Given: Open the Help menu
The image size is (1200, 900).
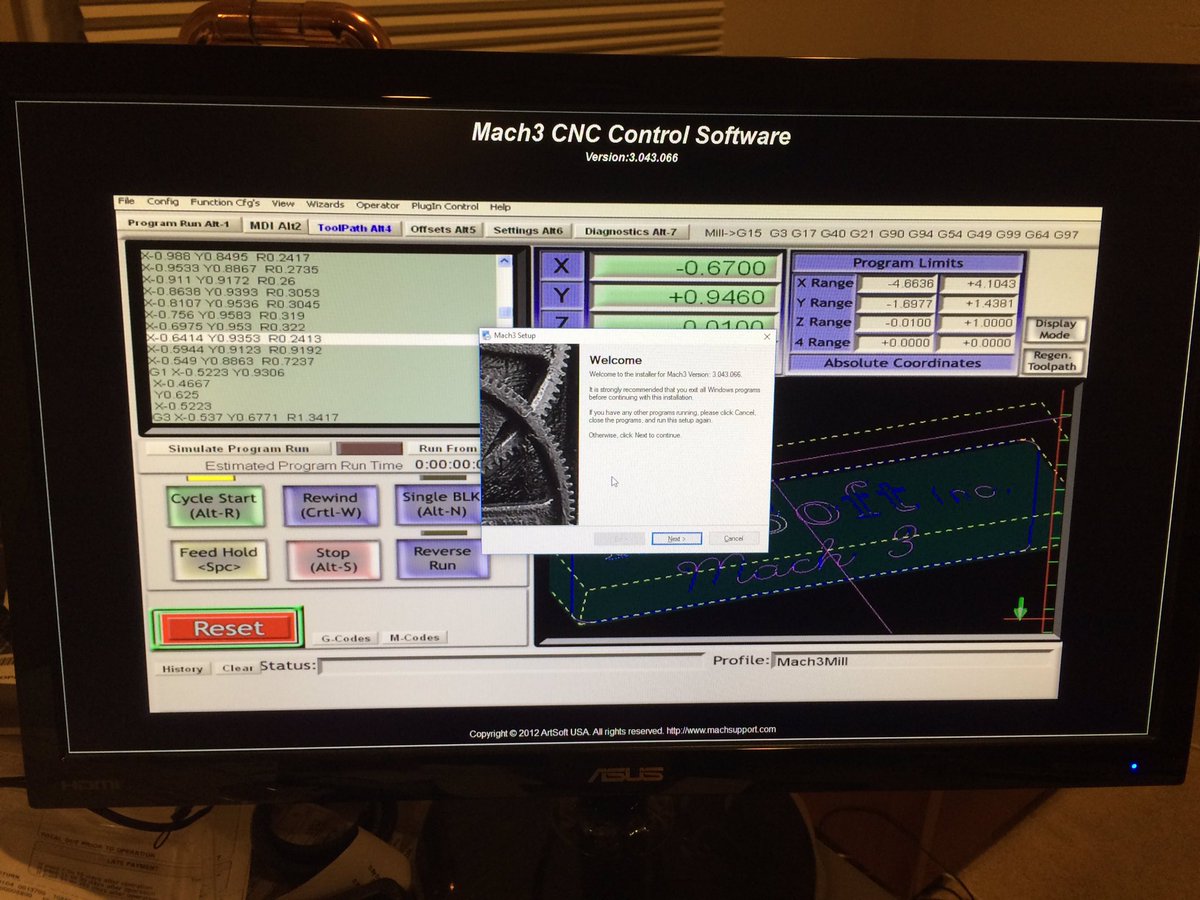Looking at the screenshot, I should point(500,207).
